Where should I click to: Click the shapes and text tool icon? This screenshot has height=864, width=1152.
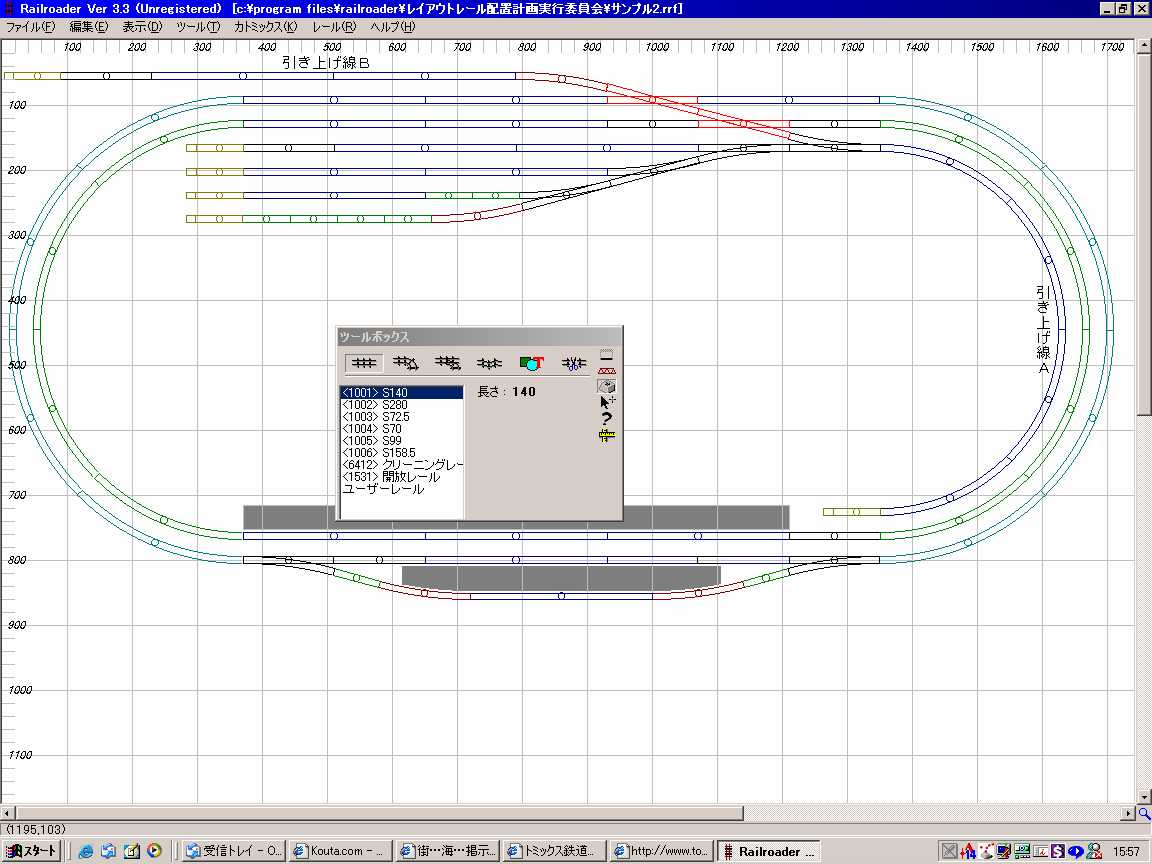(x=530, y=363)
